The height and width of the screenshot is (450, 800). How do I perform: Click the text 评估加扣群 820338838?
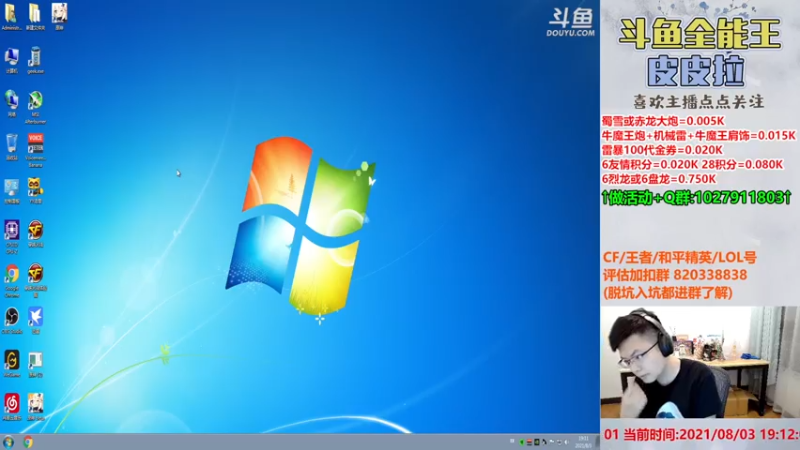pos(674,275)
